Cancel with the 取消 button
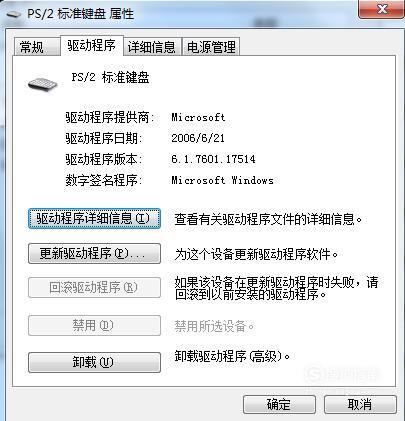The image size is (405, 421). (360, 404)
